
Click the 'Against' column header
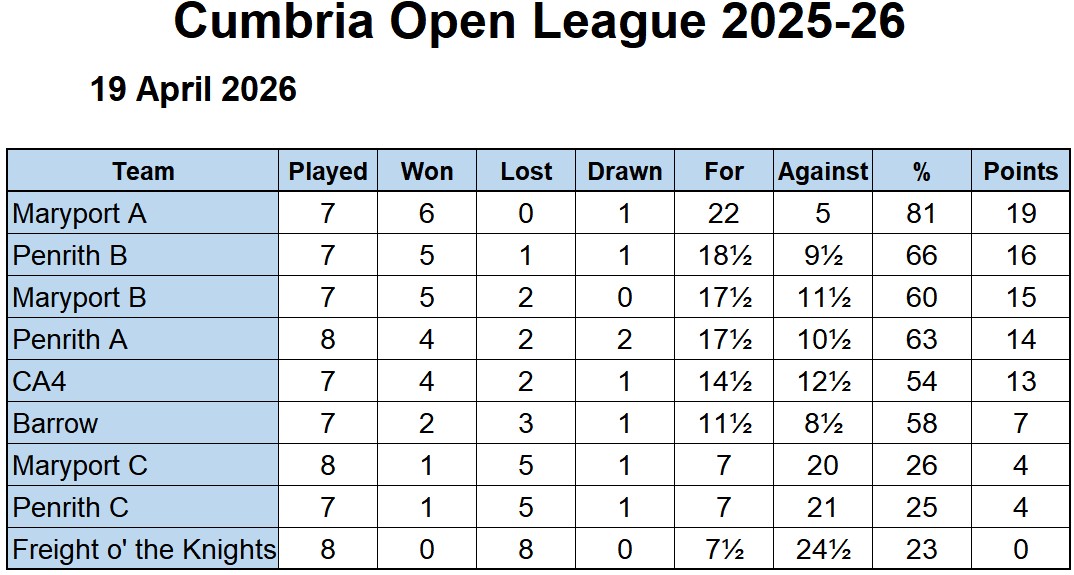(x=823, y=171)
